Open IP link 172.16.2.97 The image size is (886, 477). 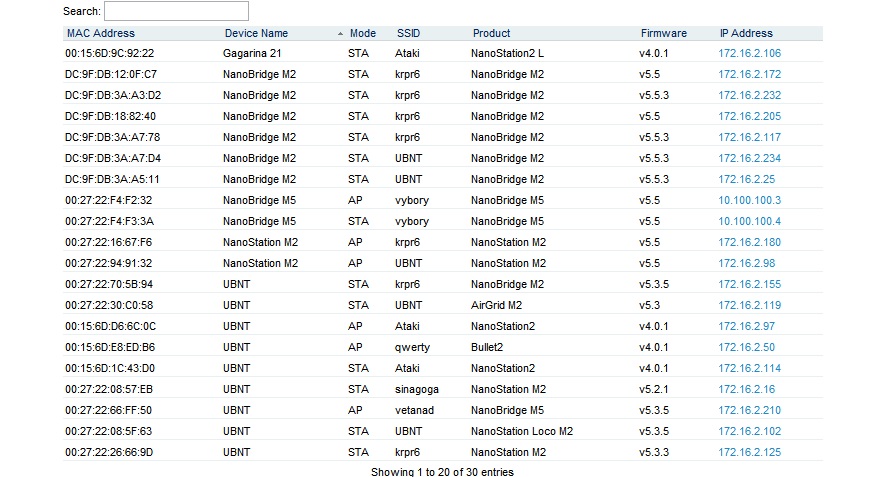[x=746, y=326]
